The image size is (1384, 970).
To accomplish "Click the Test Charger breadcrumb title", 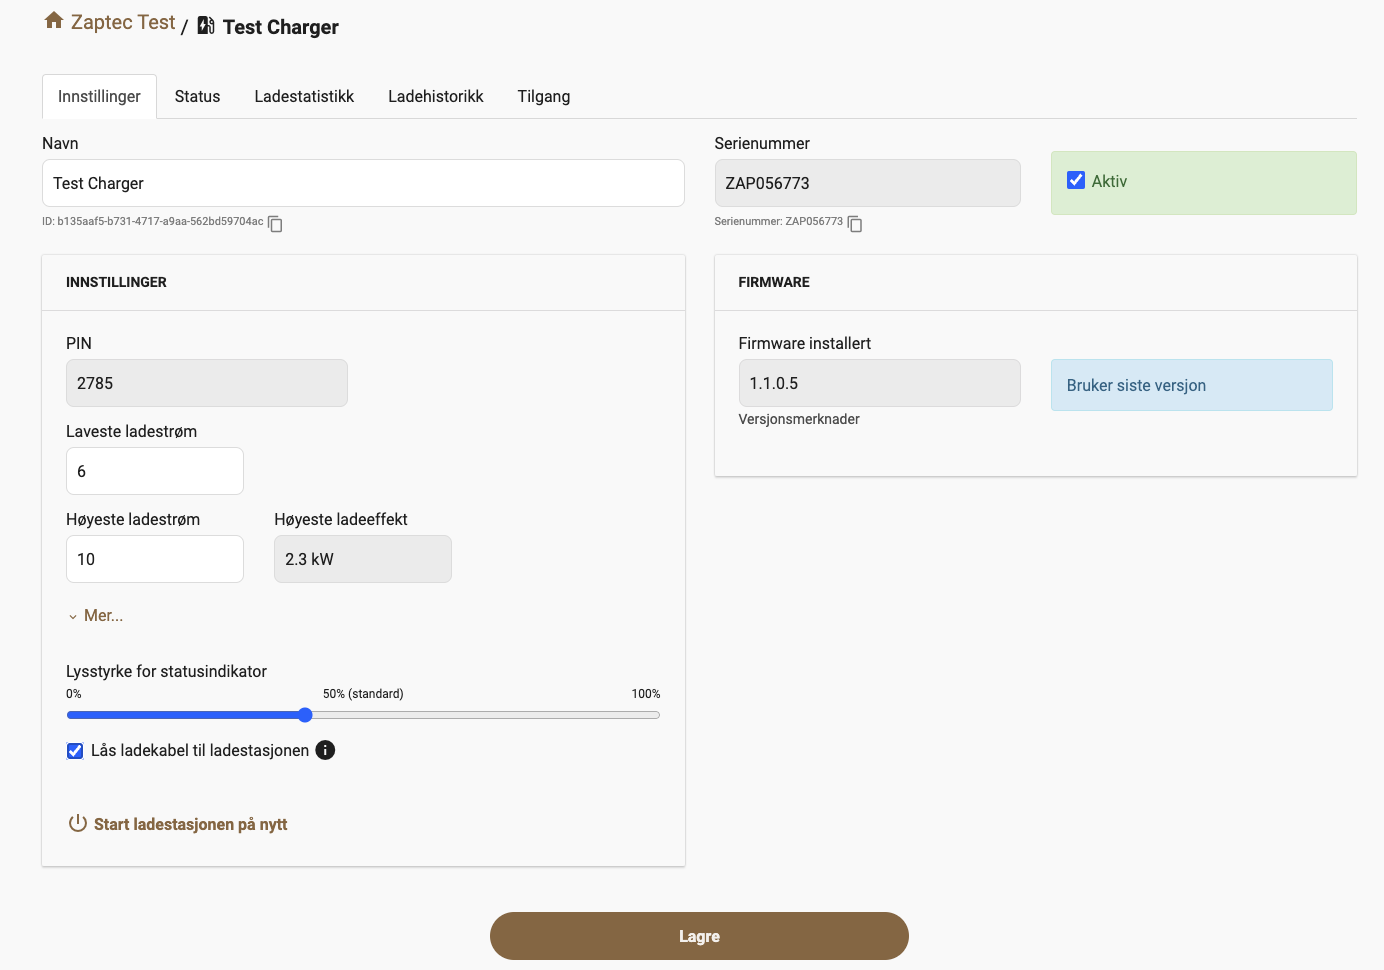I will pos(280,27).
